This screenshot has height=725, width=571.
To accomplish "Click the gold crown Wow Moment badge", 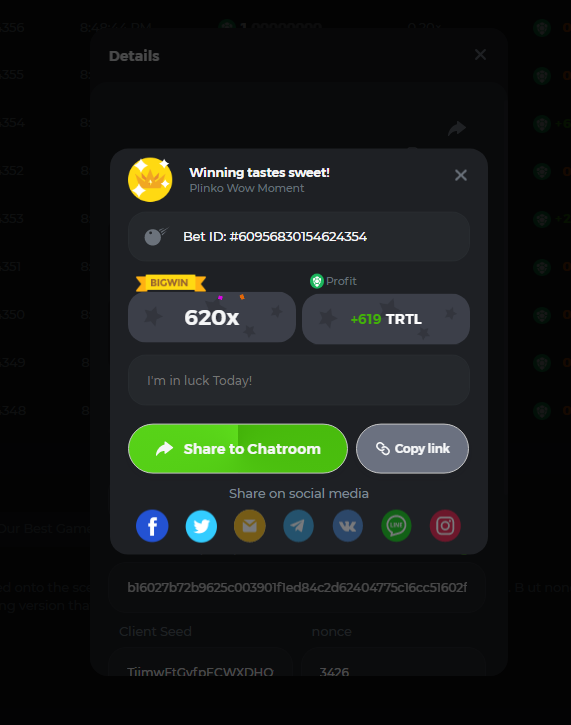I will pos(150,180).
